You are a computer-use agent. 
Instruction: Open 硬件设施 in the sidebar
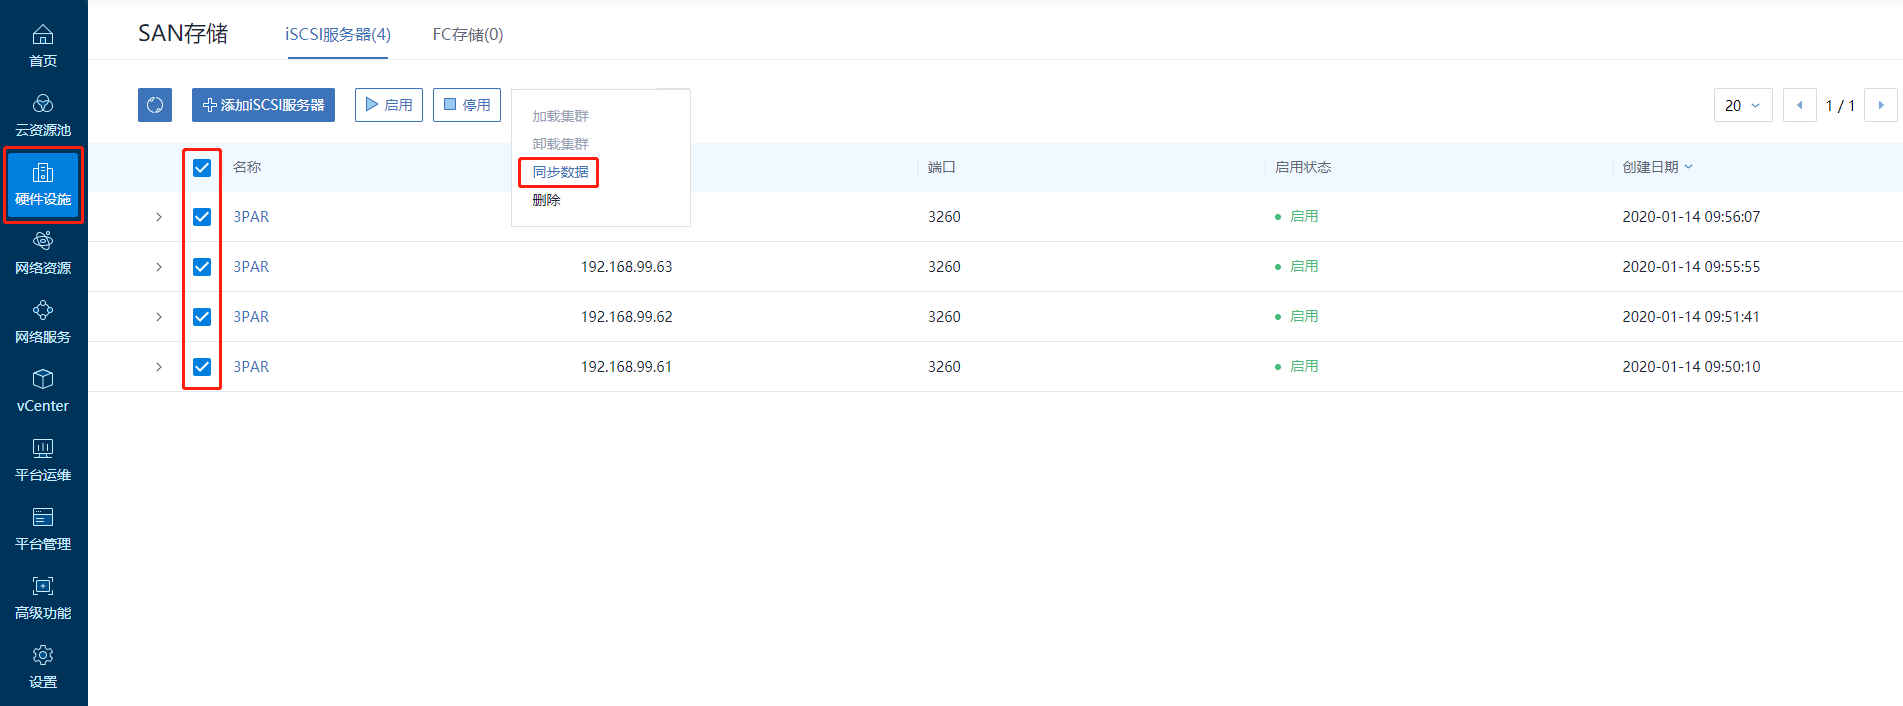point(43,185)
